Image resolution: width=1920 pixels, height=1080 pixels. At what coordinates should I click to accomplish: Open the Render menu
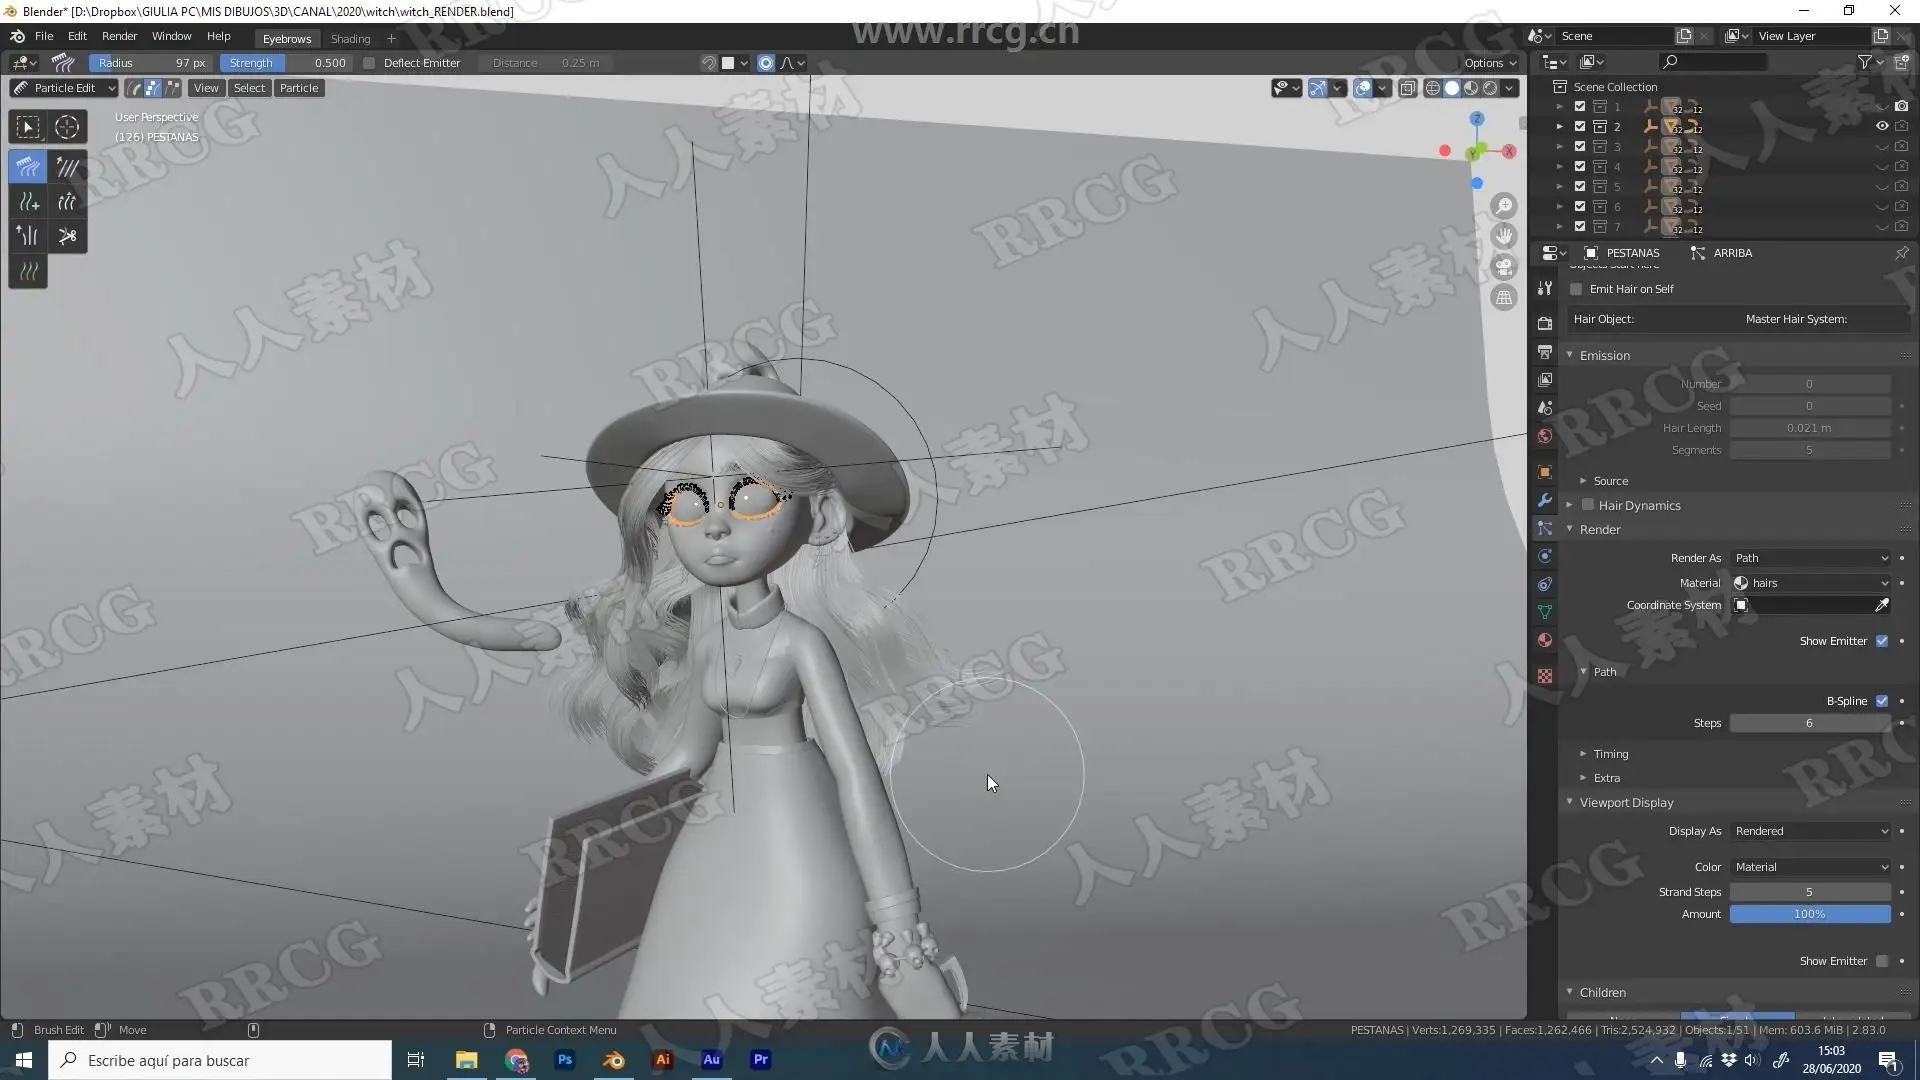(119, 36)
